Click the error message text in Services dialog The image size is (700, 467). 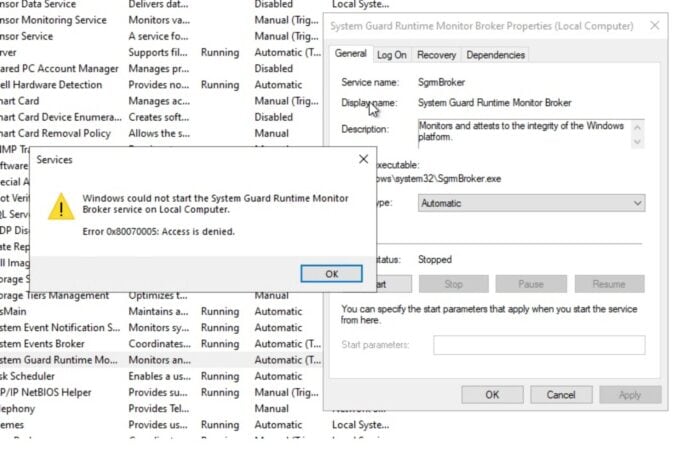click(x=215, y=204)
